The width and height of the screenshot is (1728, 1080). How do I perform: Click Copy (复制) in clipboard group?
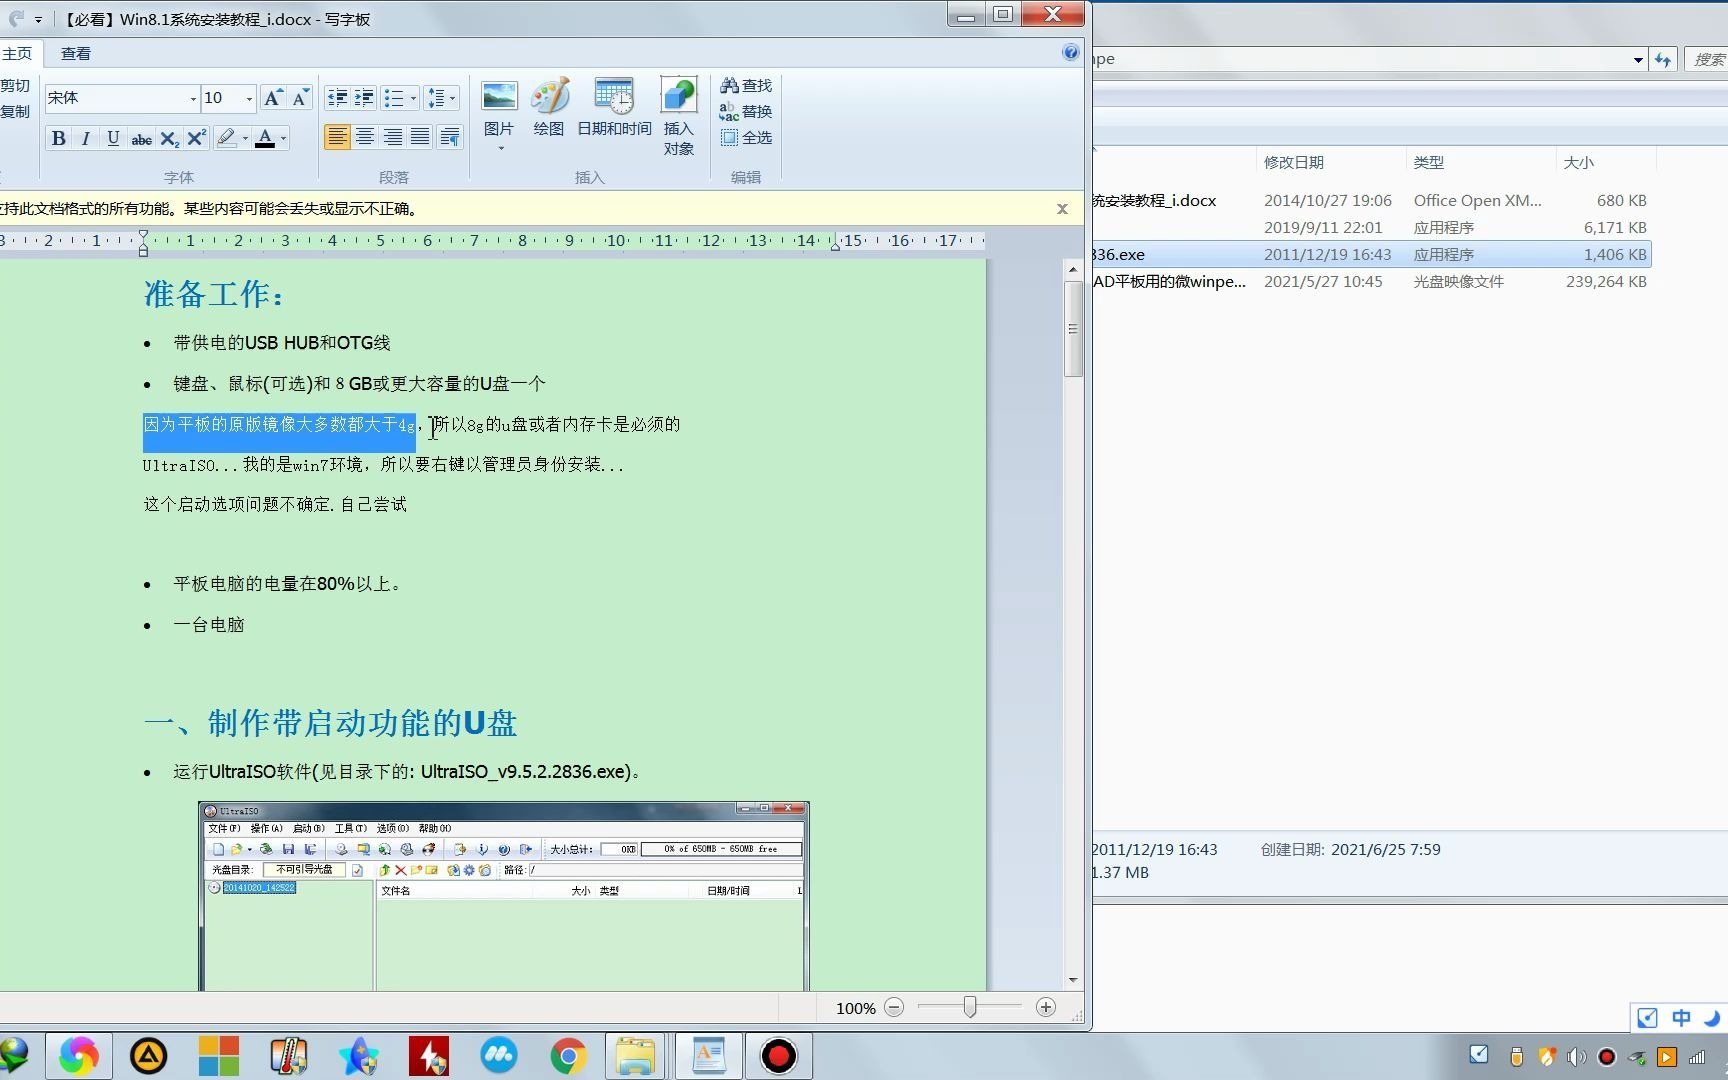tap(15, 112)
